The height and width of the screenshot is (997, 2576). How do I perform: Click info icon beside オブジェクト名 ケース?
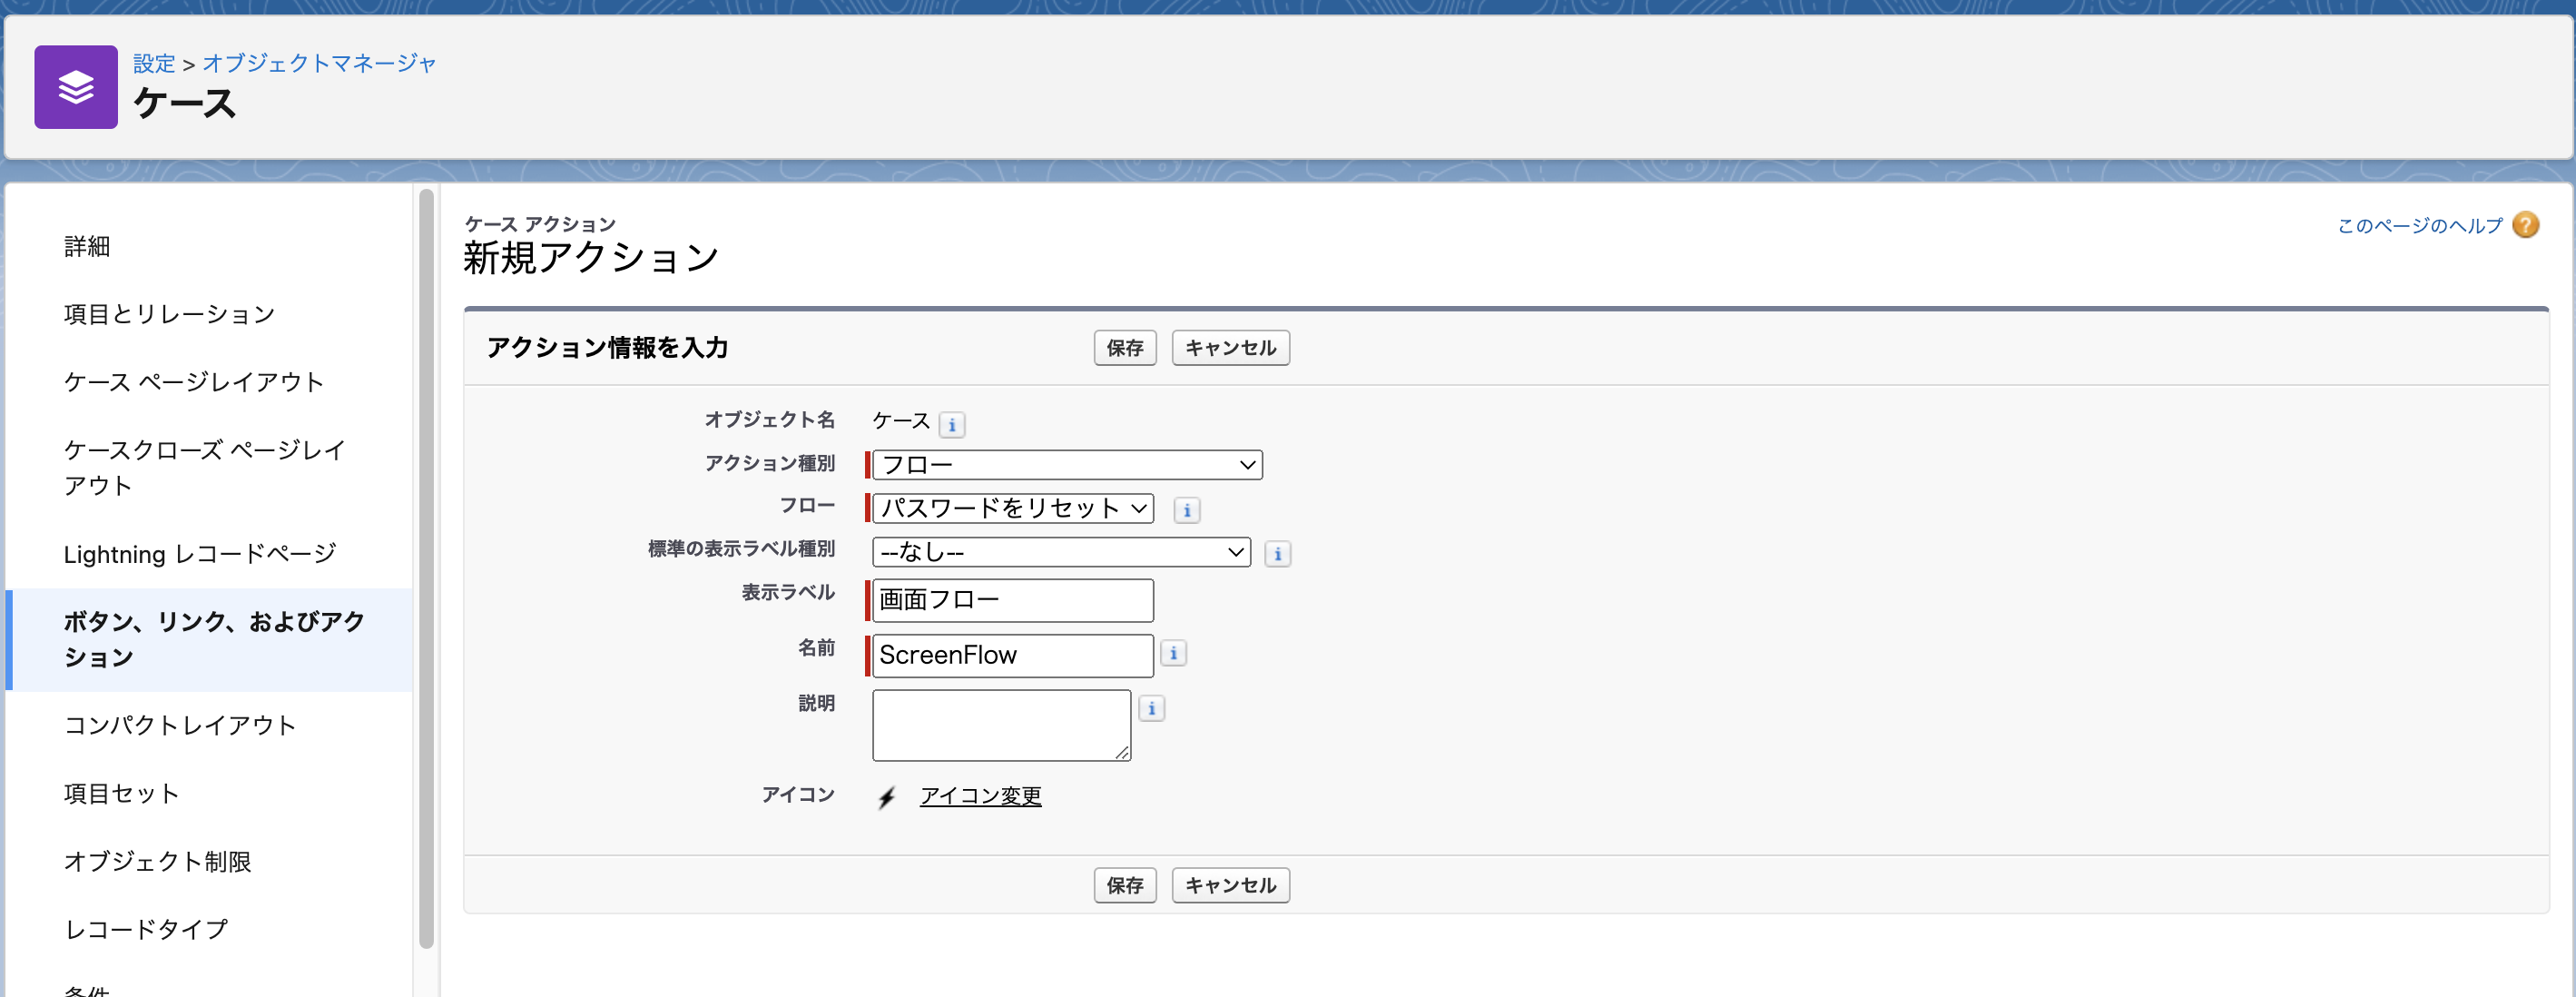pos(953,424)
